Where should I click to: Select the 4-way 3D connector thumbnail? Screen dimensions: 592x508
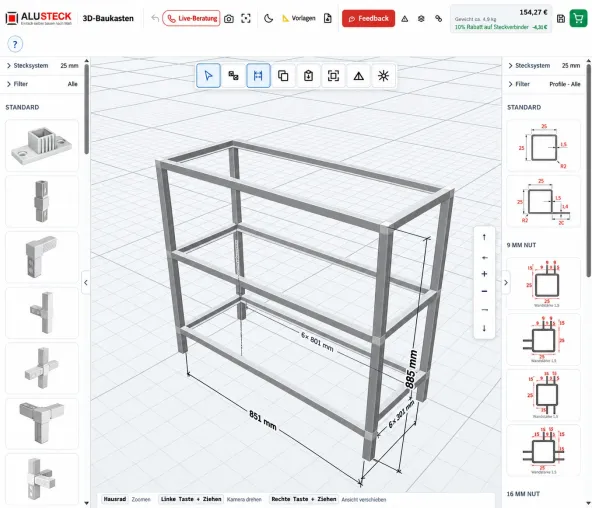(x=42, y=479)
